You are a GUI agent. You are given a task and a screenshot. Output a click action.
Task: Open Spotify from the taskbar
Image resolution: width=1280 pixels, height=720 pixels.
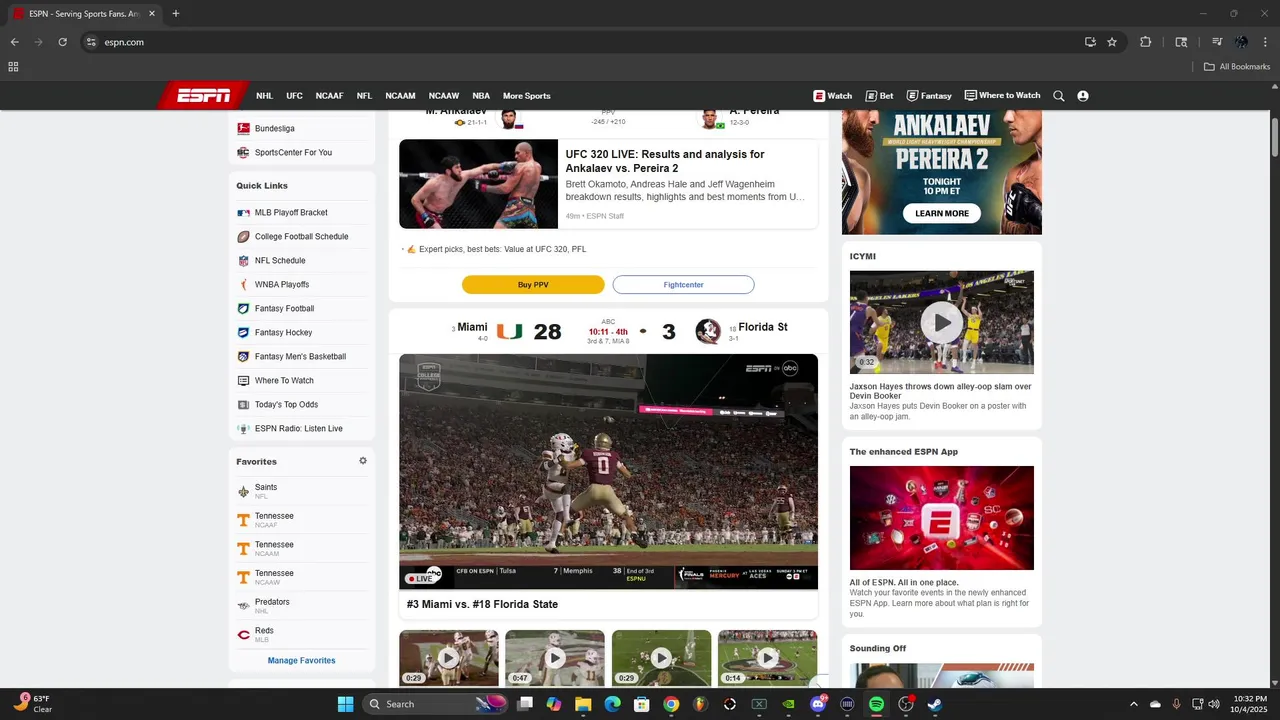(876, 704)
